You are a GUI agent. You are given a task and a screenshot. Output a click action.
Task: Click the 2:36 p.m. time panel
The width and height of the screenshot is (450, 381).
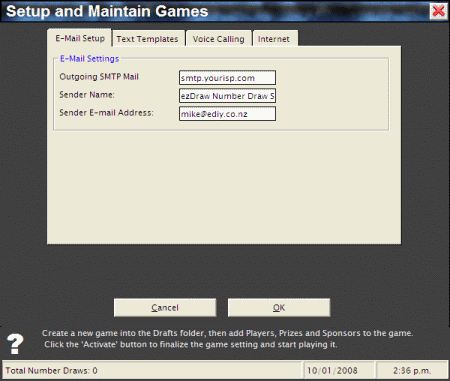412,370
